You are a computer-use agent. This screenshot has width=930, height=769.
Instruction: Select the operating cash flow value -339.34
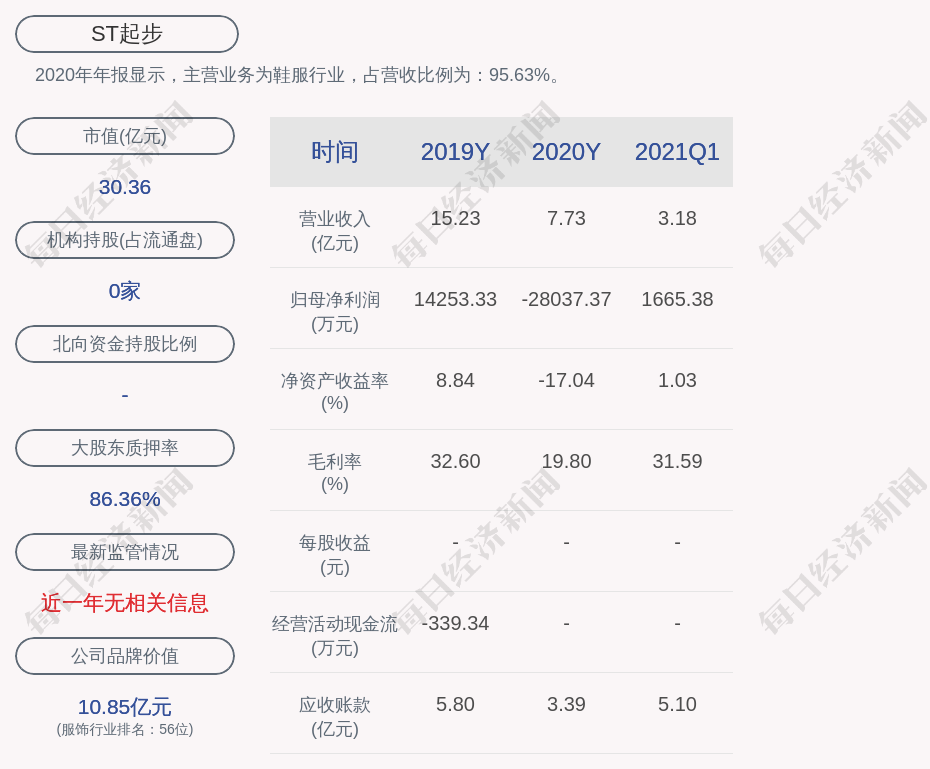(455, 623)
